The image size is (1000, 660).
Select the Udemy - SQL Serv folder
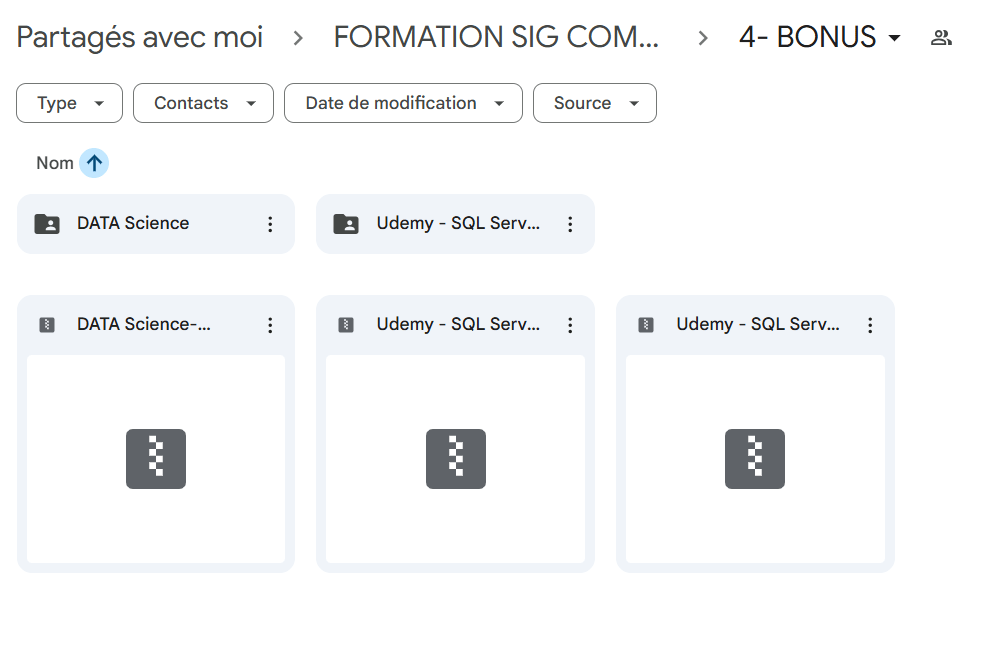457,224
